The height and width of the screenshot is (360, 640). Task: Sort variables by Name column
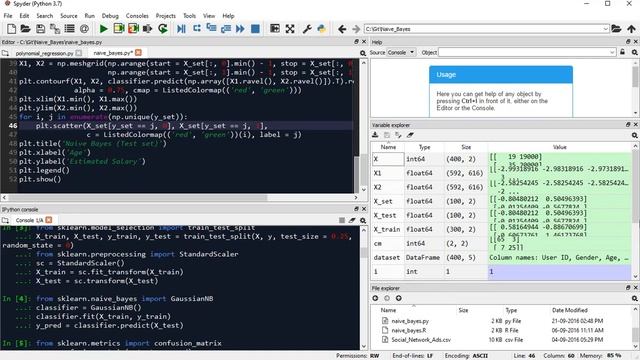click(x=388, y=147)
